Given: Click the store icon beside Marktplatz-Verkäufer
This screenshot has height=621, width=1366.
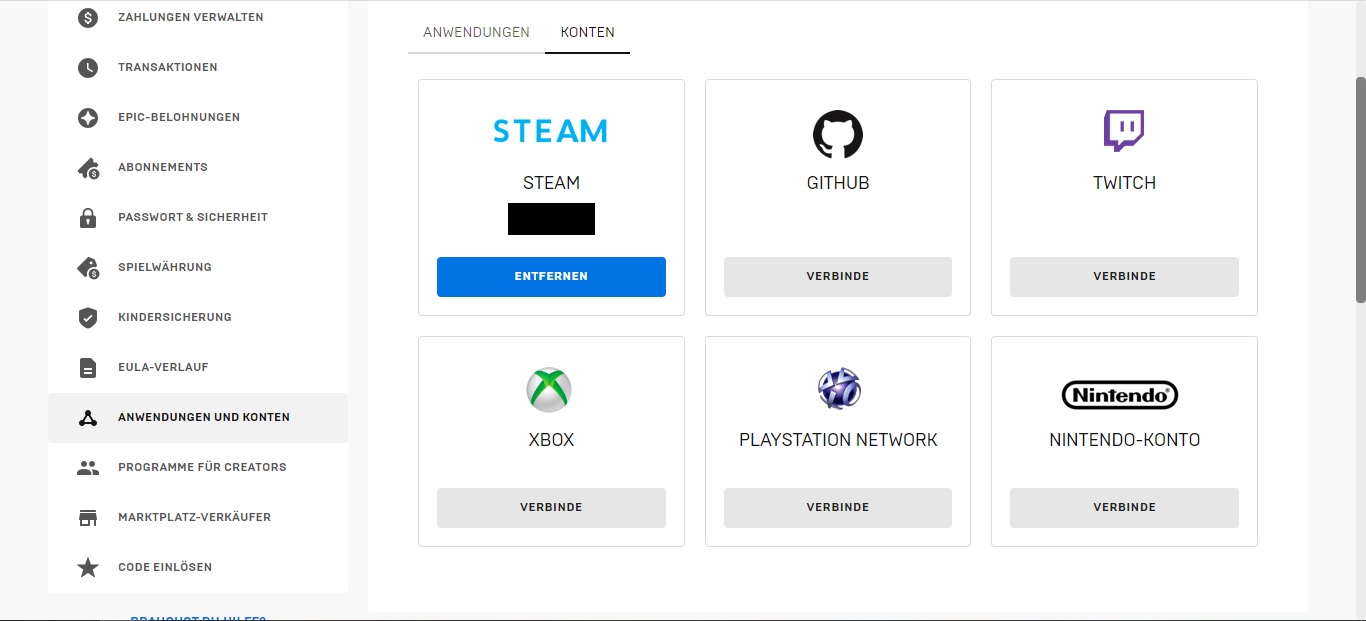Looking at the screenshot, I should [x=88, y=517].
